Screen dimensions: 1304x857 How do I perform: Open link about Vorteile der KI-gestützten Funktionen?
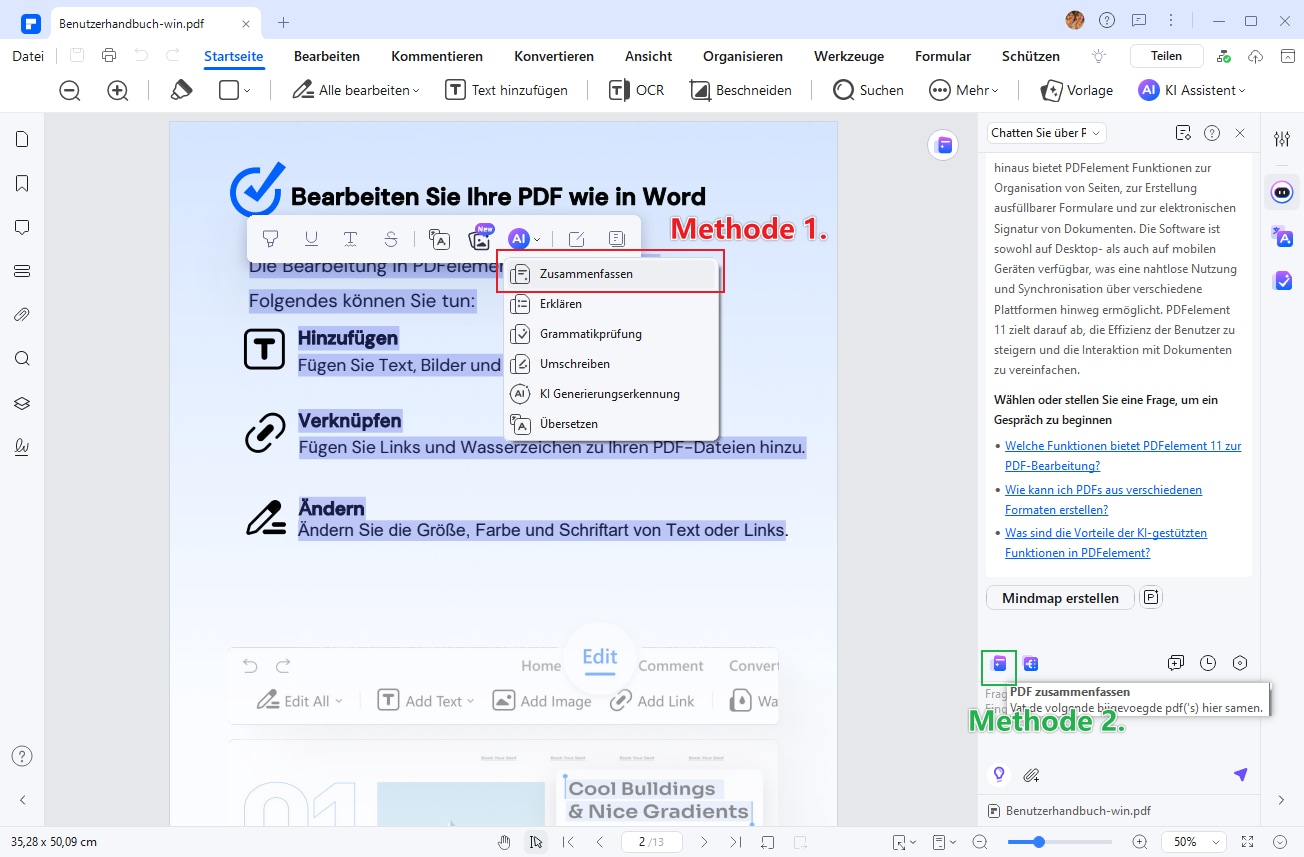1106,543
